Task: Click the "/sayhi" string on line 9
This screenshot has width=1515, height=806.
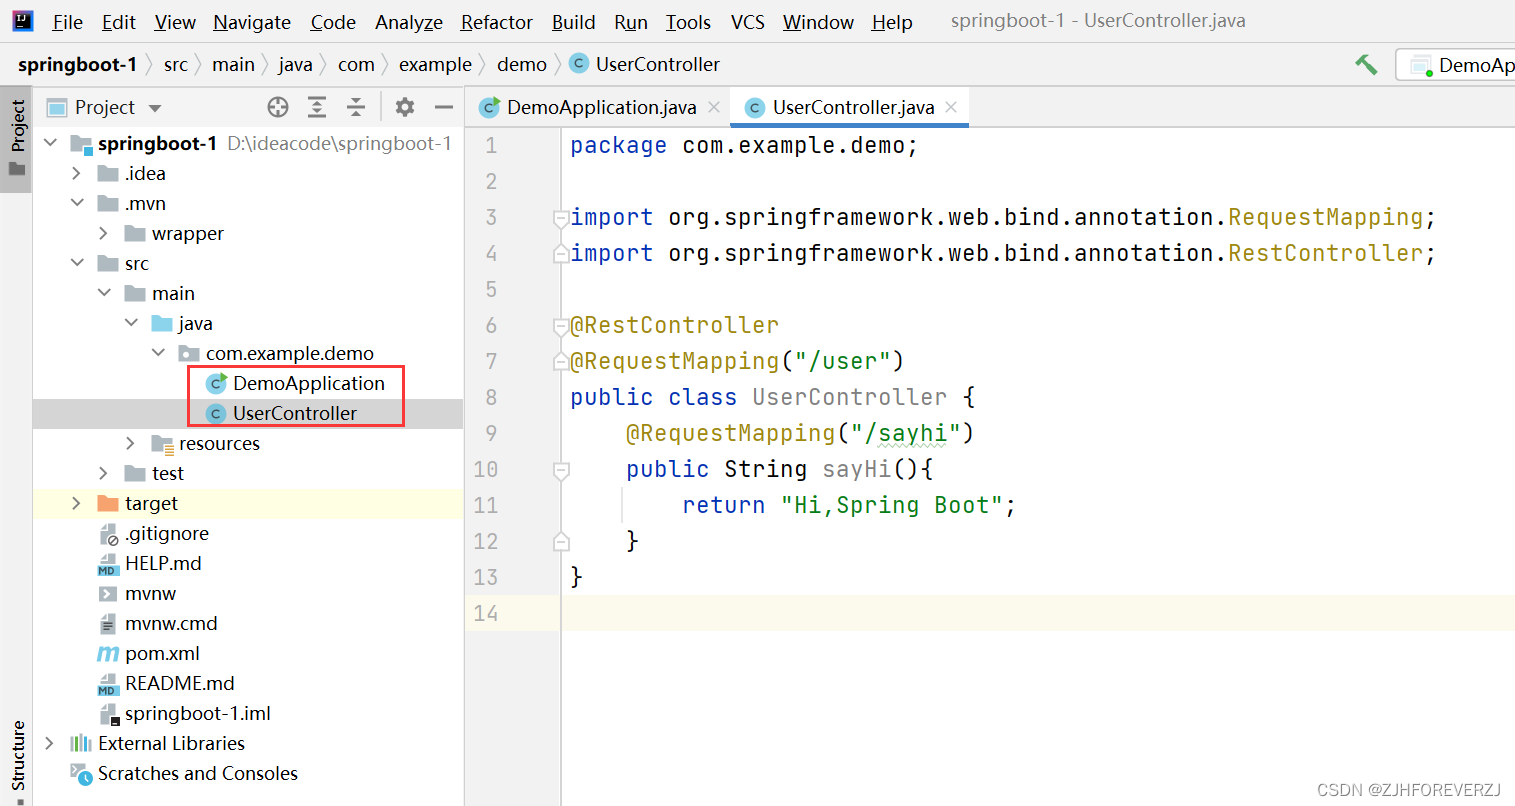Action: click(x=905, y=433)
